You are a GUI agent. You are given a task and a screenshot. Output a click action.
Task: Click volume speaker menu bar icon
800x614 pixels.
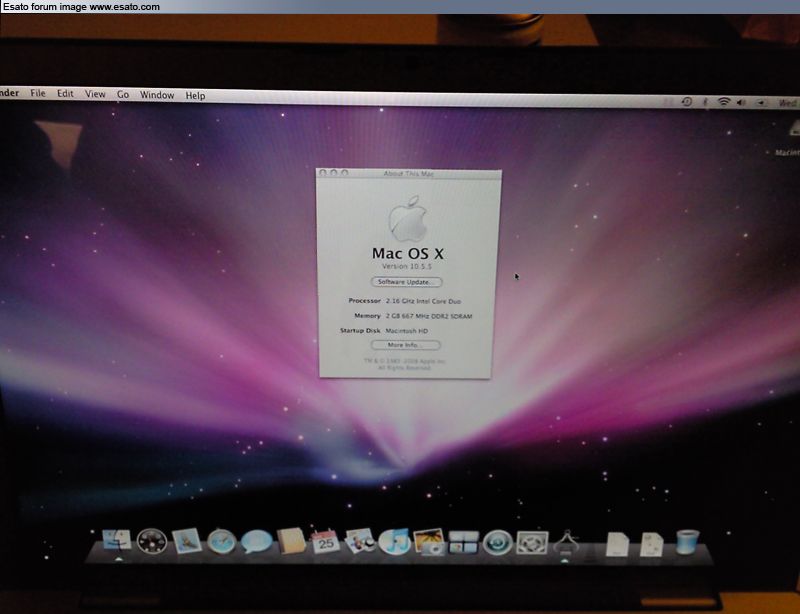click(x=742, y=102)
